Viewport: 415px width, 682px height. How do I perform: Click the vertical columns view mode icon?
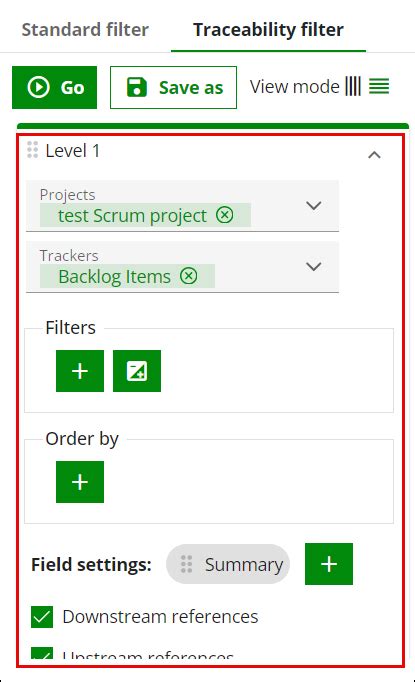(353, 86)
